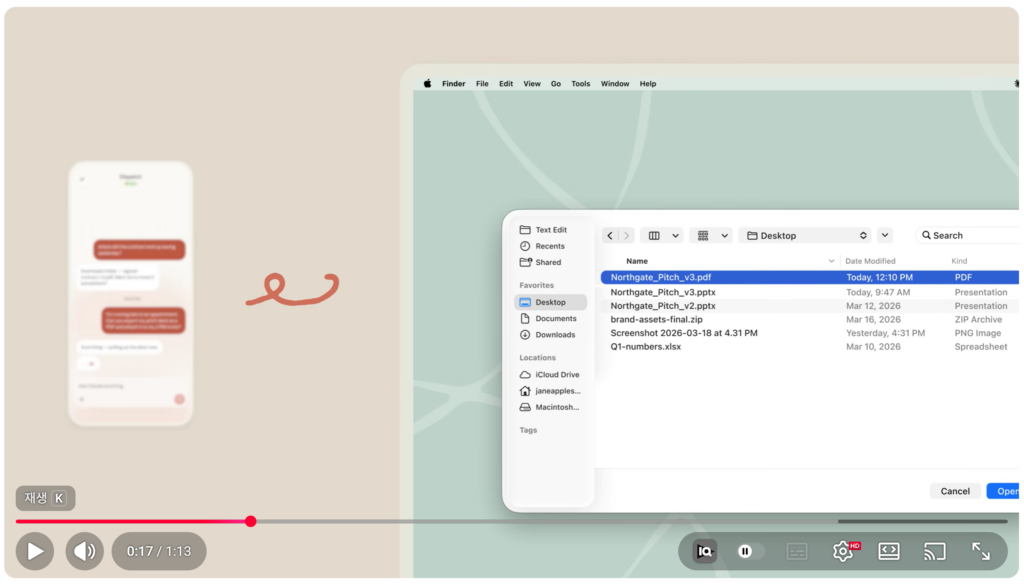Open the Tools menu in menu bar

(x=581, y=84)
